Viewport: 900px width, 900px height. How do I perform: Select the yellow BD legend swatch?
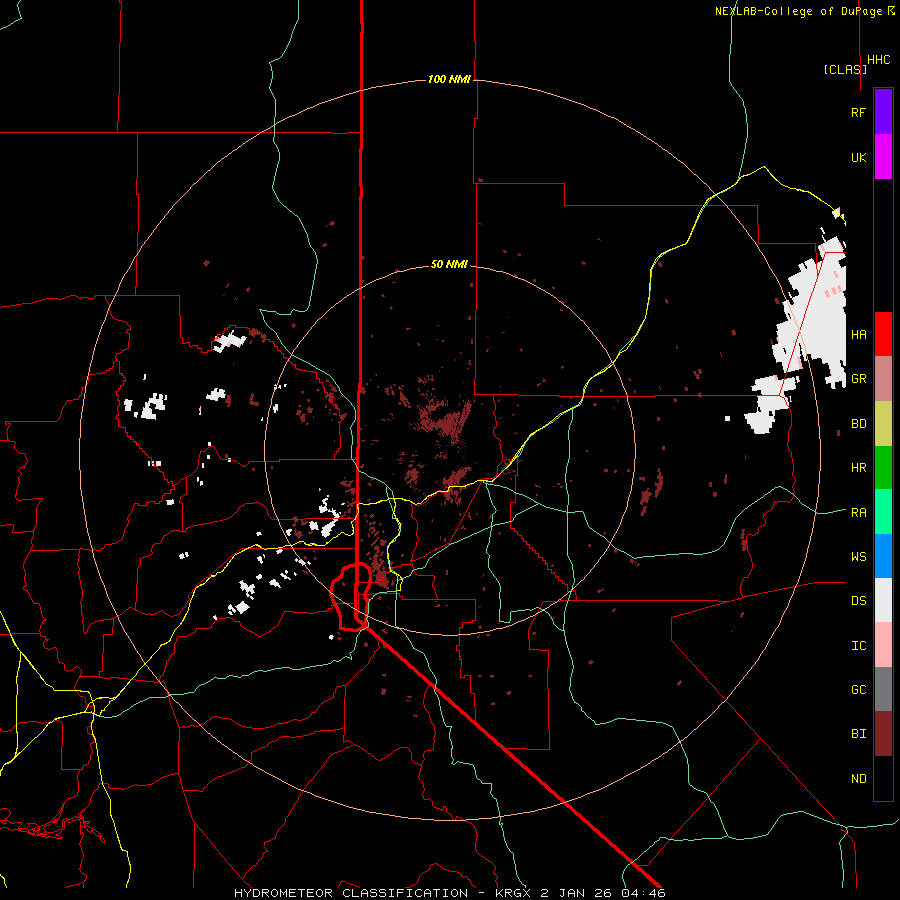click(x=883, y=424)
